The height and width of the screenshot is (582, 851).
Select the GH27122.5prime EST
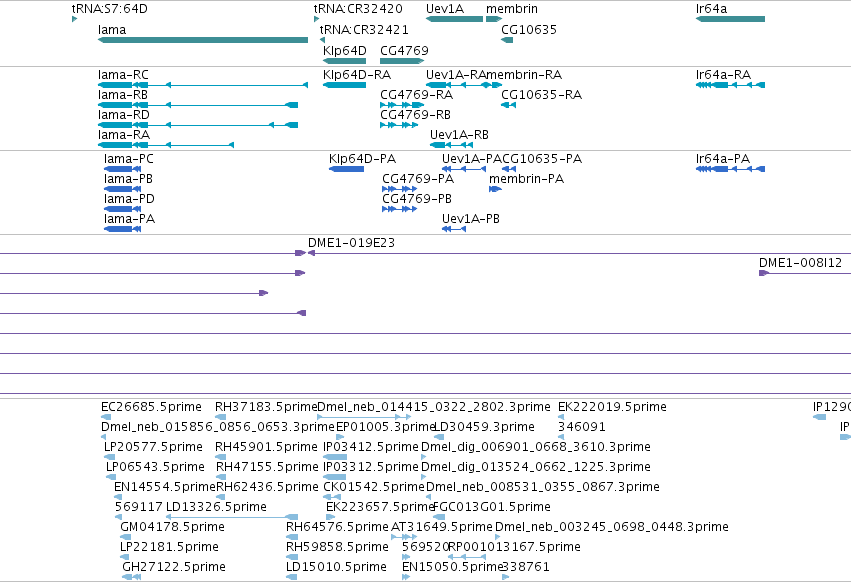pos(174,568)
